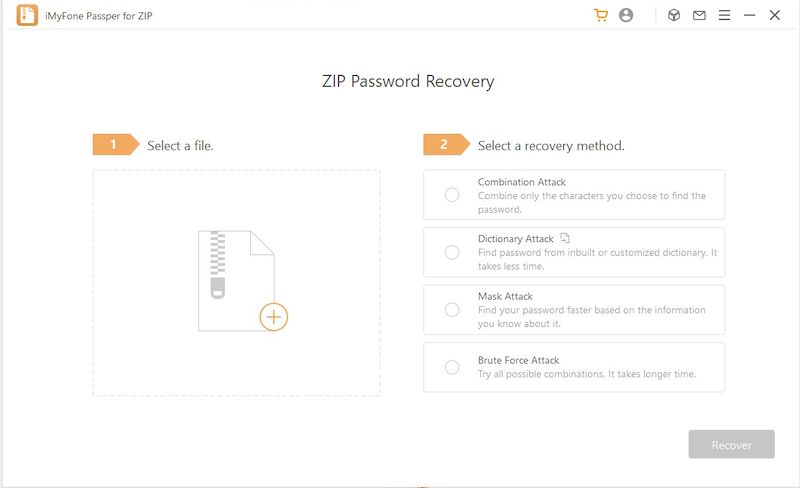The height and width of the screenshot is (488, 800).
Task: Open the mail envelope icon
Action: point(699,15)
